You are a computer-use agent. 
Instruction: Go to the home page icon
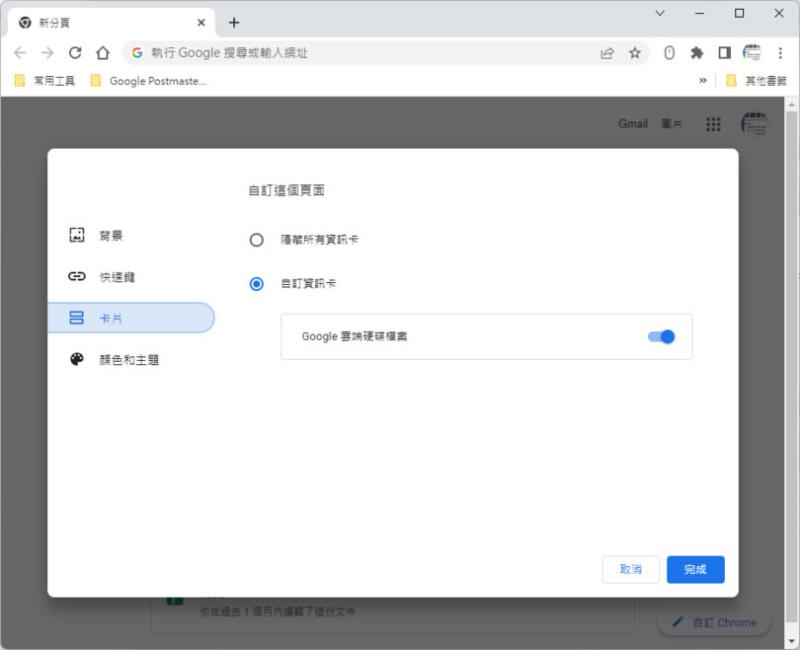[x=103, y=53]
